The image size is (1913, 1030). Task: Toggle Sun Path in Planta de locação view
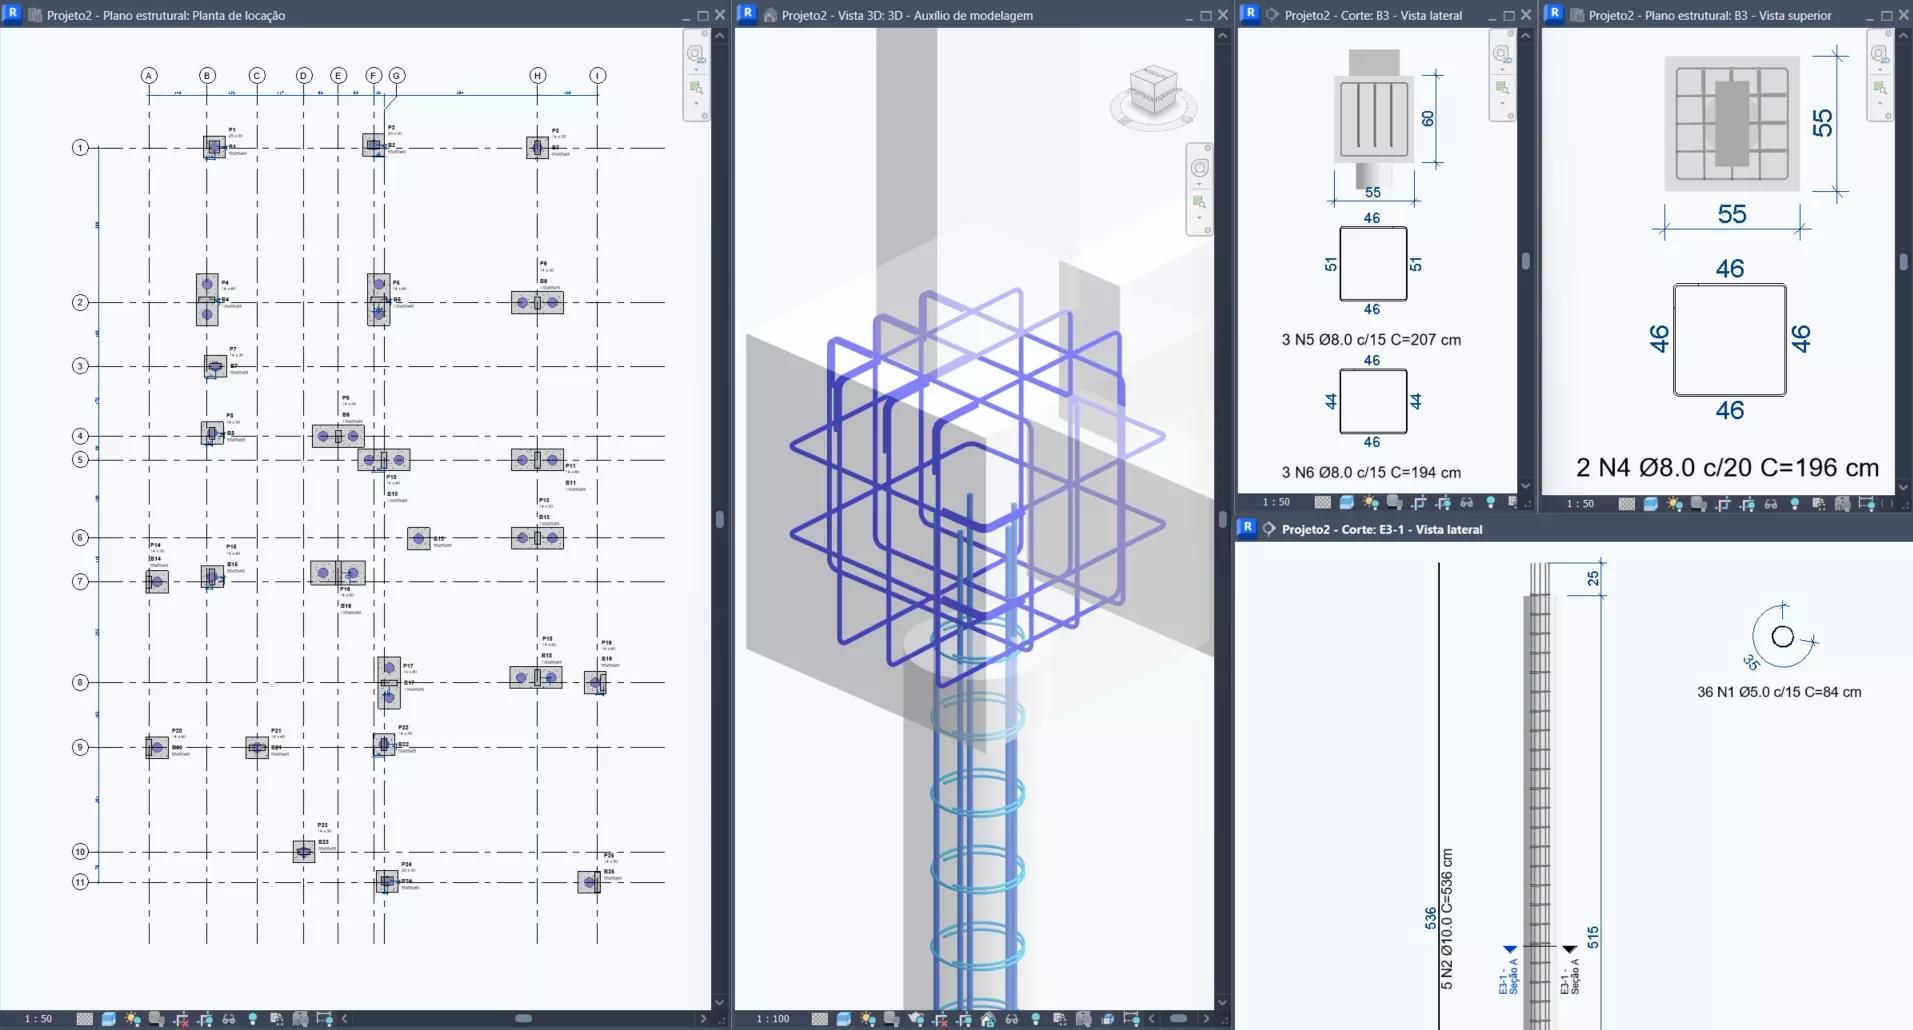coord(133,1019)
